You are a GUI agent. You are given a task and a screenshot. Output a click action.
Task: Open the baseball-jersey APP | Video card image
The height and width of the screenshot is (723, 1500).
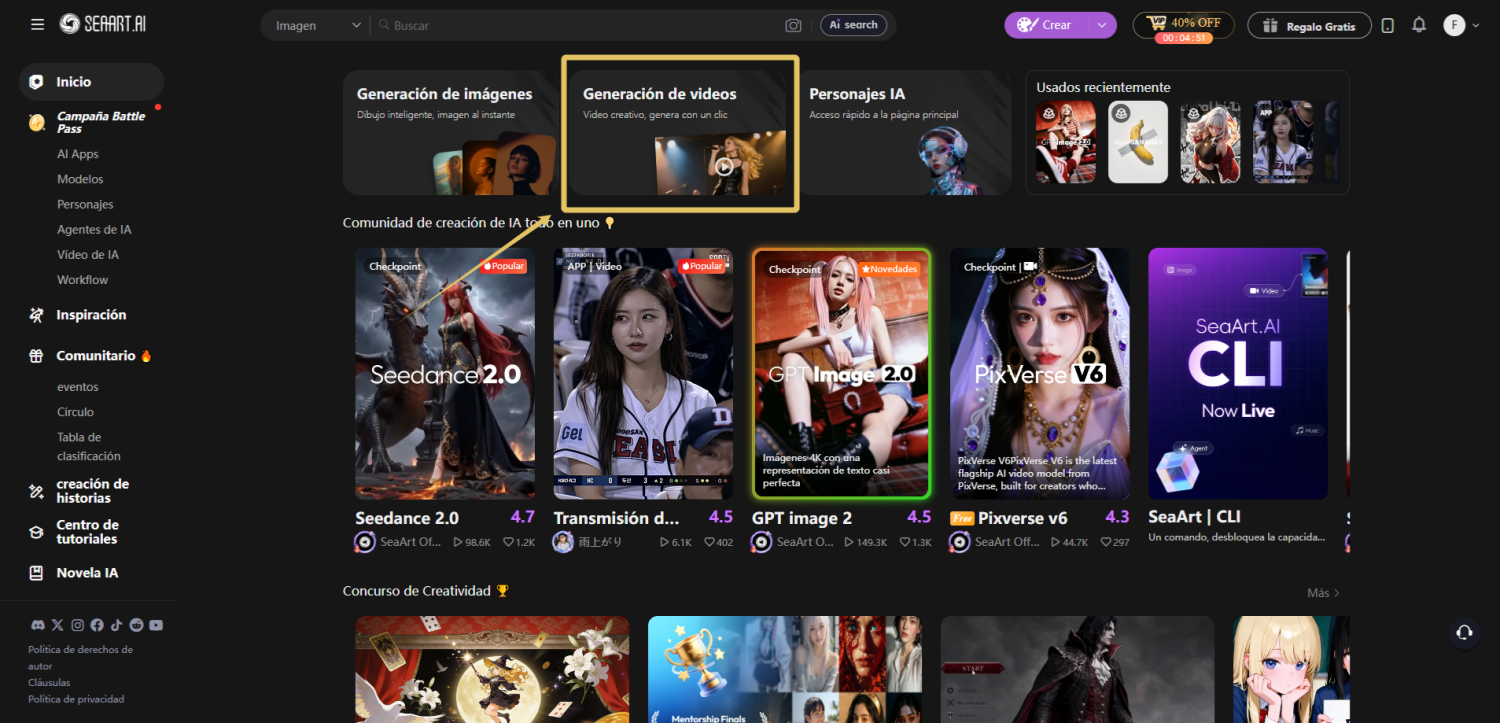tap(643, 374)
